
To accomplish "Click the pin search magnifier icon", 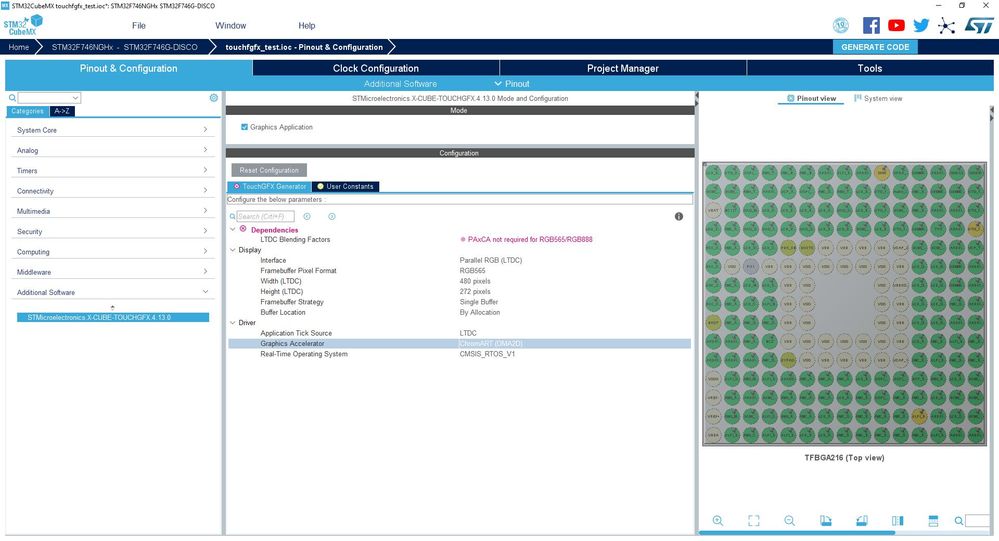I will coord(958,521).
